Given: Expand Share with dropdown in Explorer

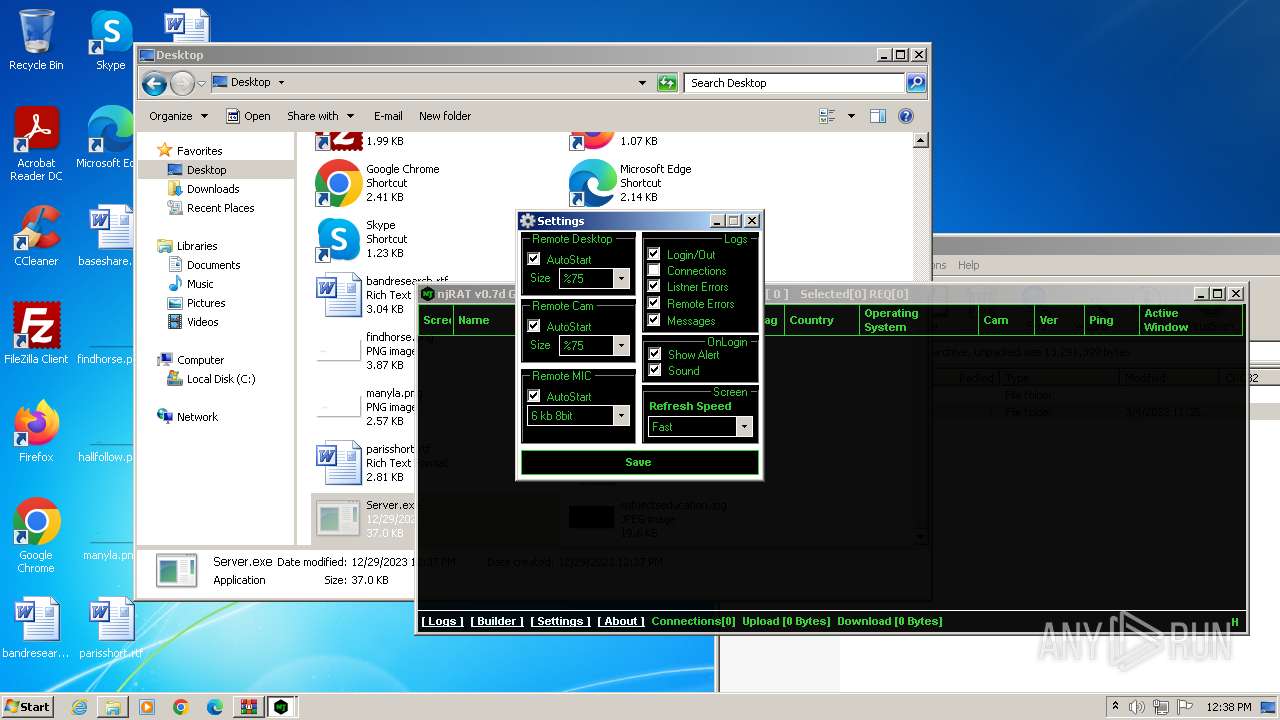Looking at the screenshot, I should tap(320, 116).
